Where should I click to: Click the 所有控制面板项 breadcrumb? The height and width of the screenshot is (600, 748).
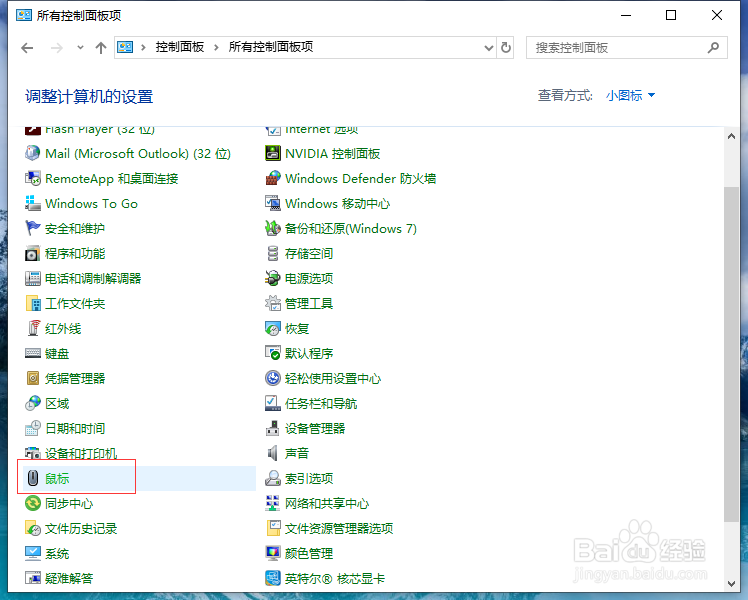click(x=271, y=47)
